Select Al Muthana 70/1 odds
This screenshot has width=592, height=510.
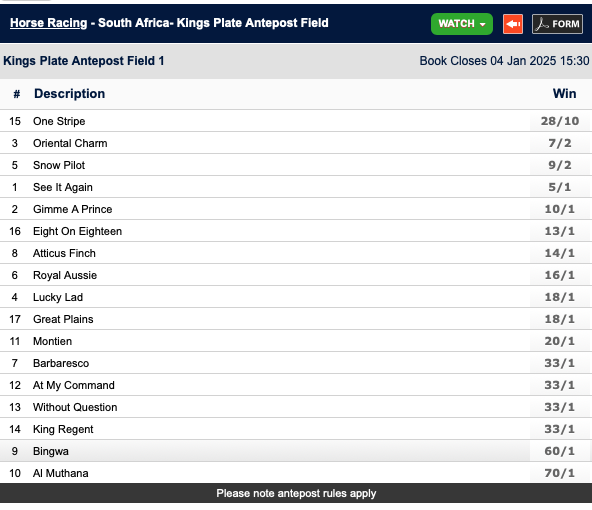pos(560,473)
